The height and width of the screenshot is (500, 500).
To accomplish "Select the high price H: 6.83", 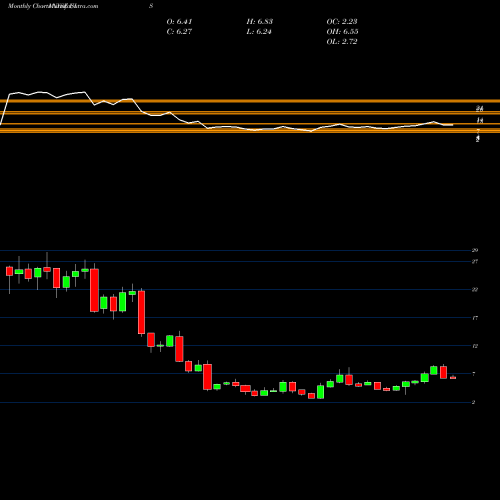I will [260, 22].
